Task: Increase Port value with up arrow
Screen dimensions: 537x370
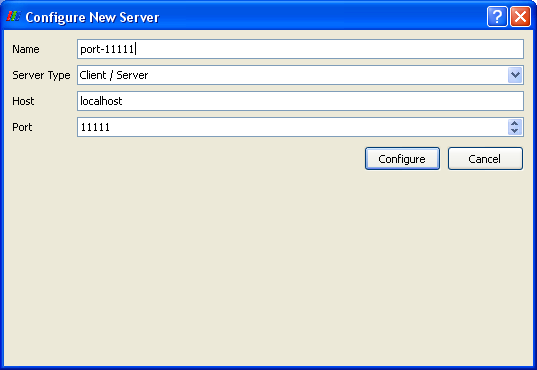Action: tap(514, 123)
